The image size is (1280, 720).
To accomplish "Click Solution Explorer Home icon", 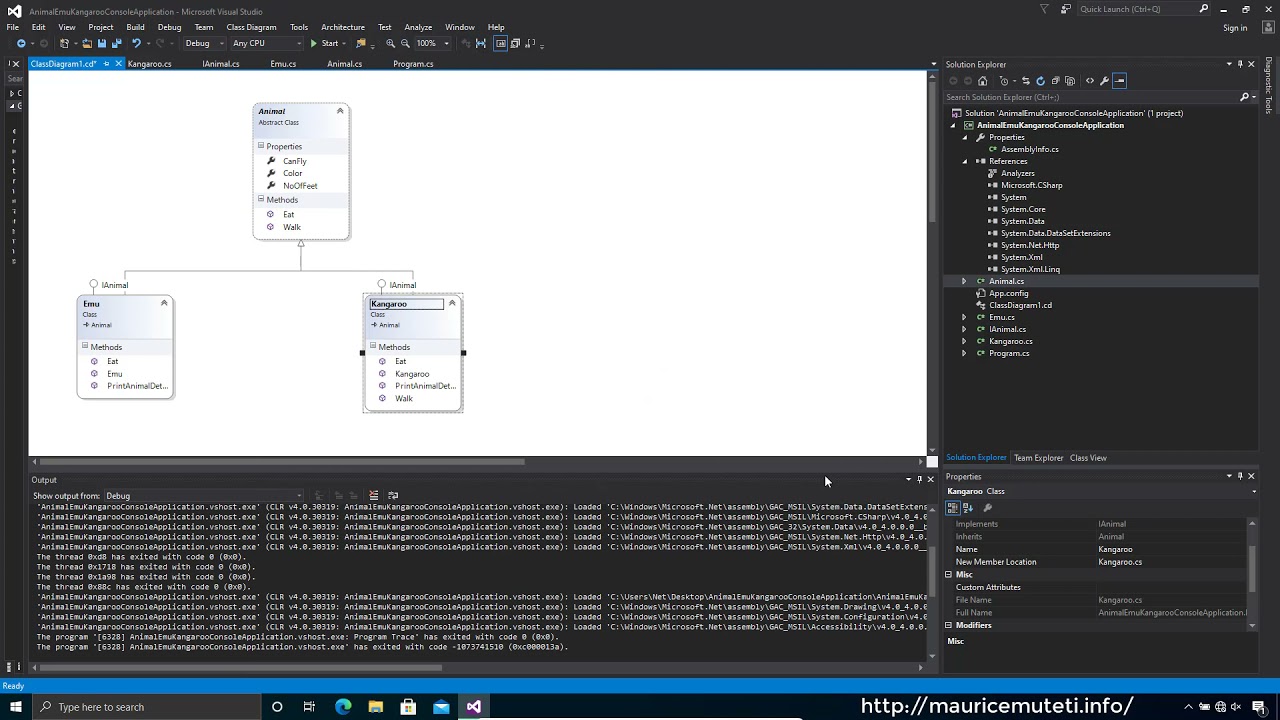I will 982,81.
